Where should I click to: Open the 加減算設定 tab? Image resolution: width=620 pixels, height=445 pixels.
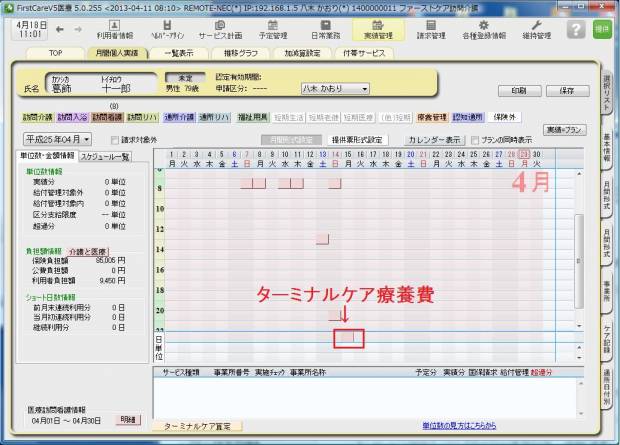(x=300, y=52)
